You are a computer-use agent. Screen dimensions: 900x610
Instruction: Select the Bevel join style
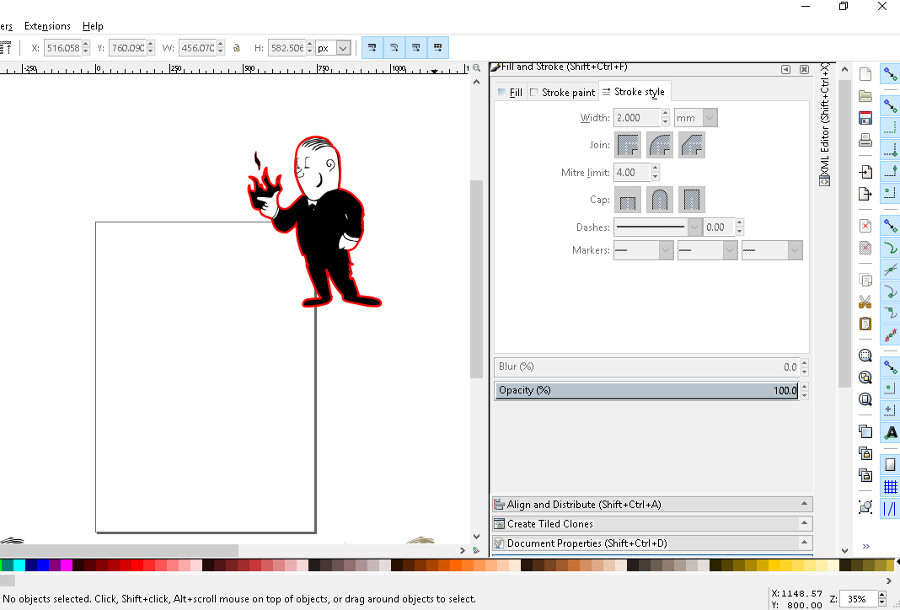691,145
